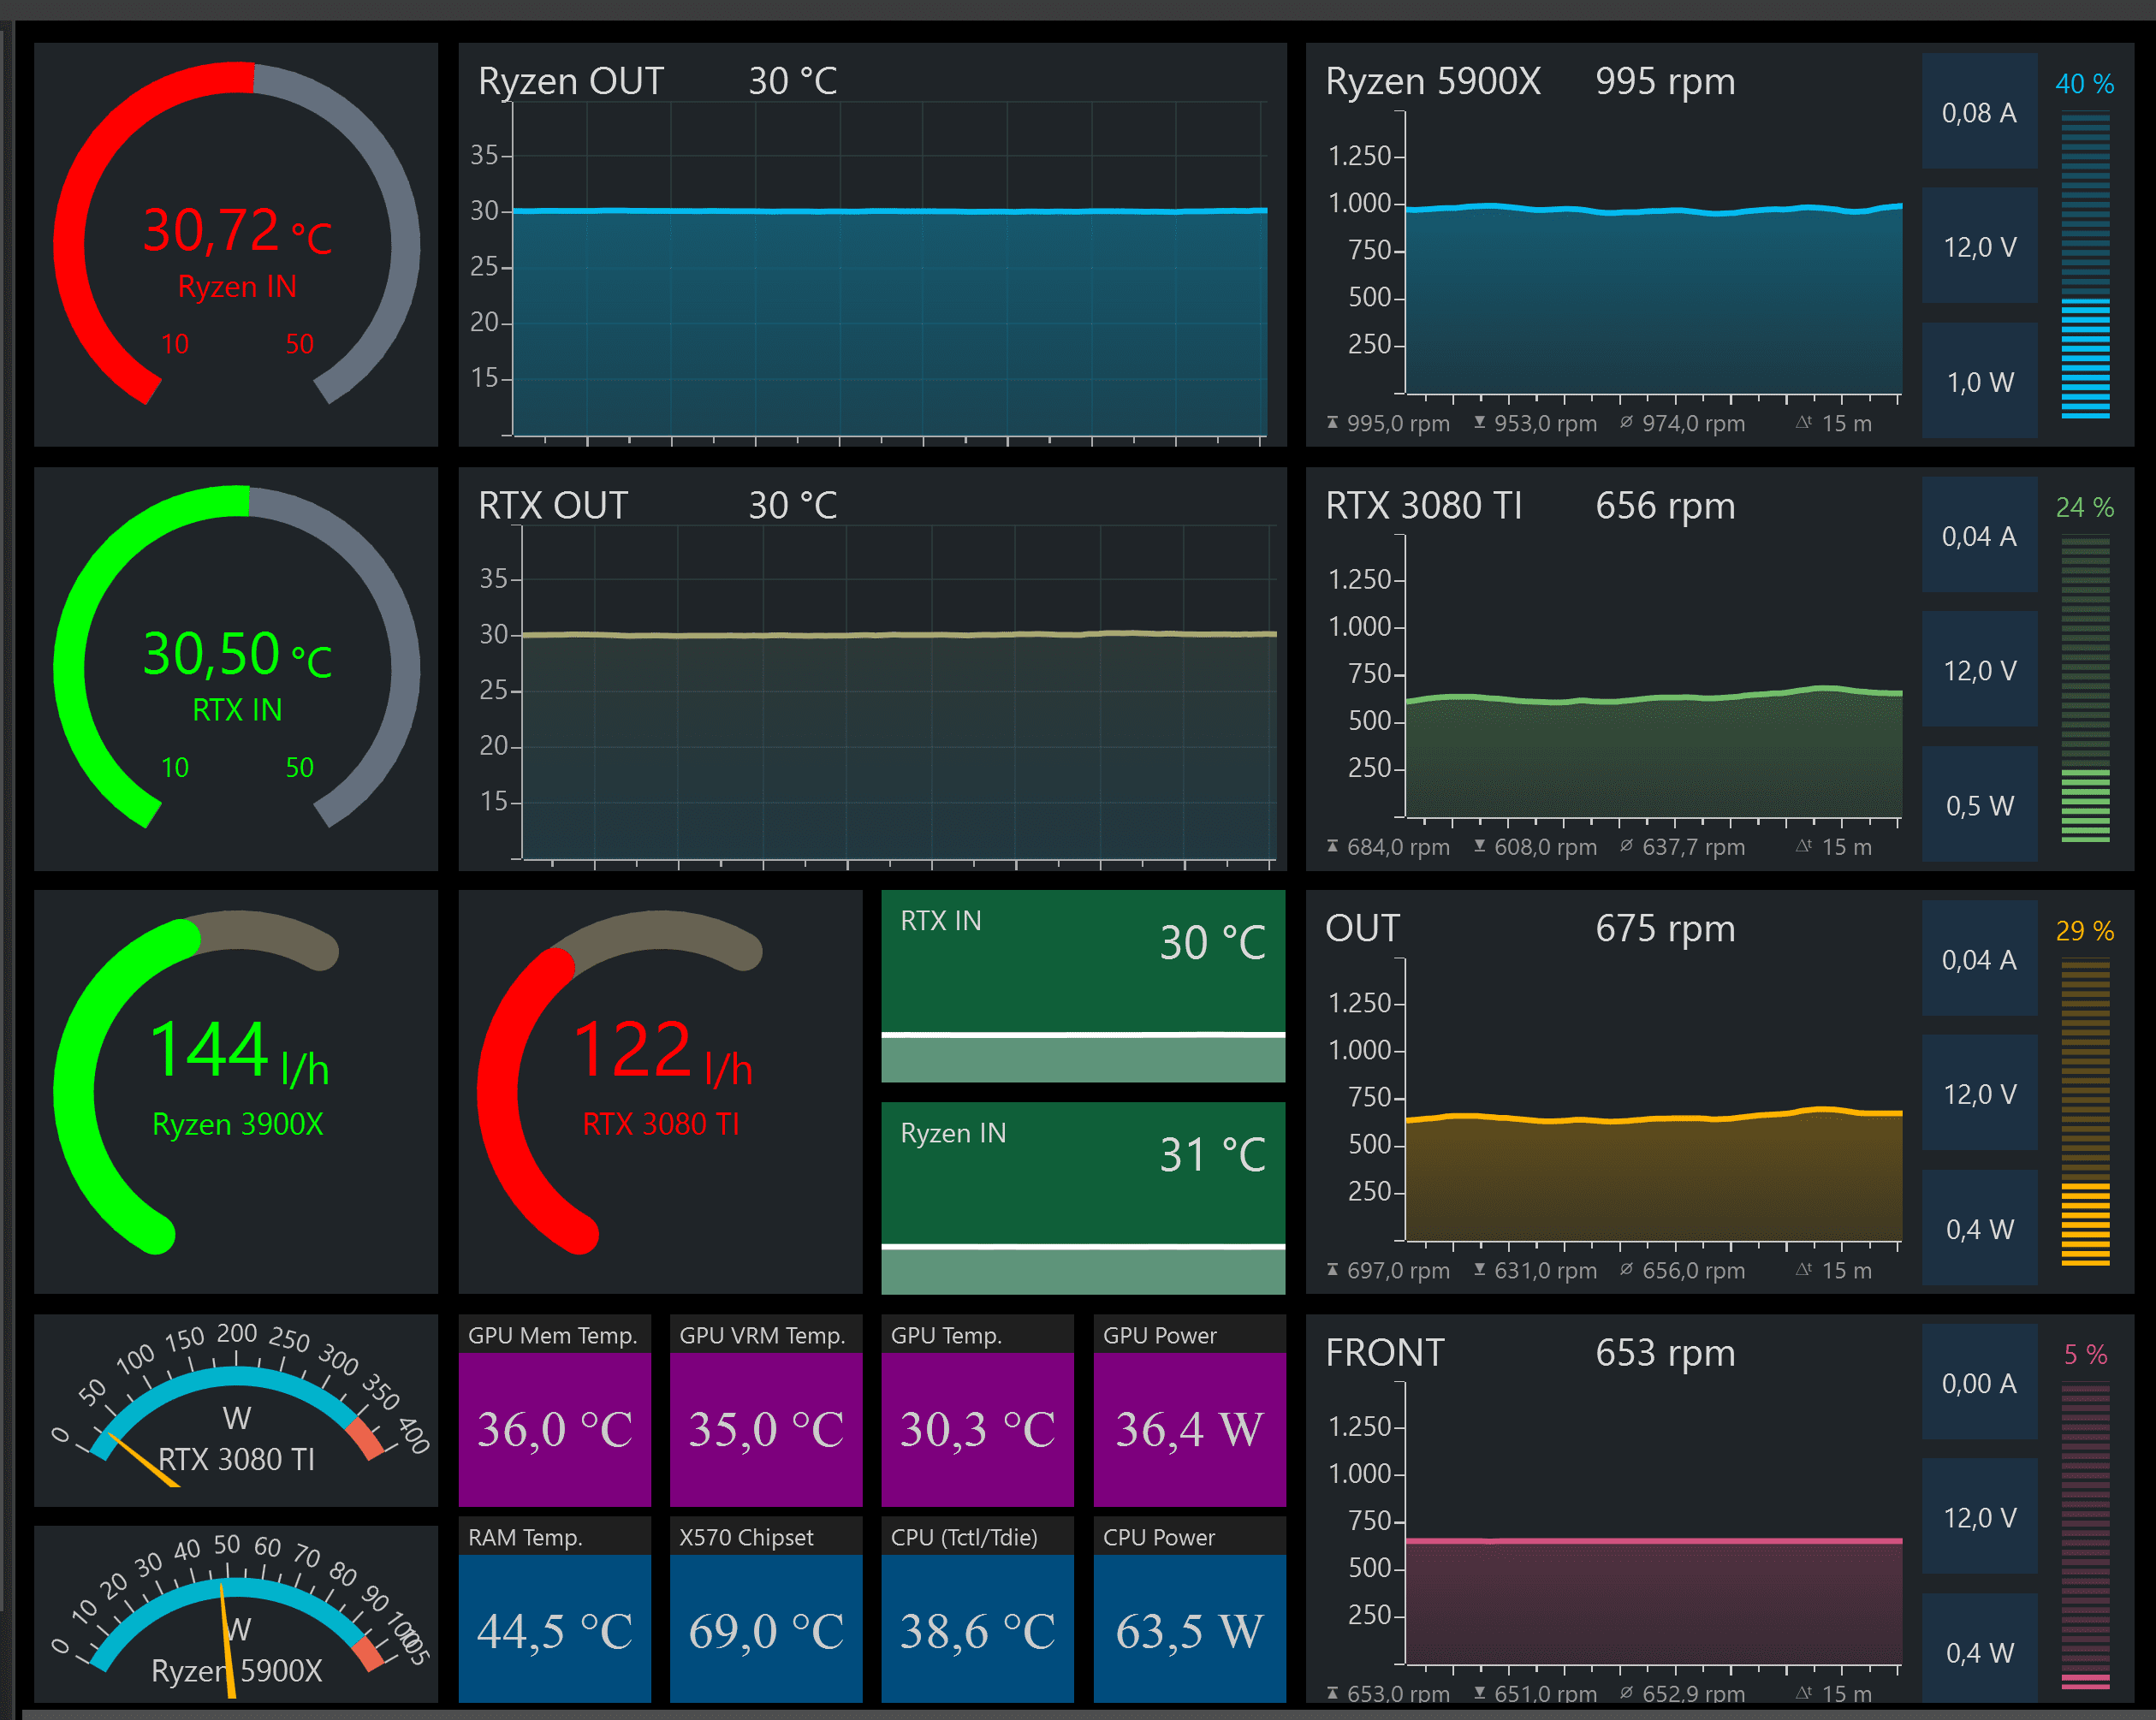Click the average icon beside 656,0 rpm
The width and height of the screenshot is (2156, 1720).
tap(1626, 1269)
